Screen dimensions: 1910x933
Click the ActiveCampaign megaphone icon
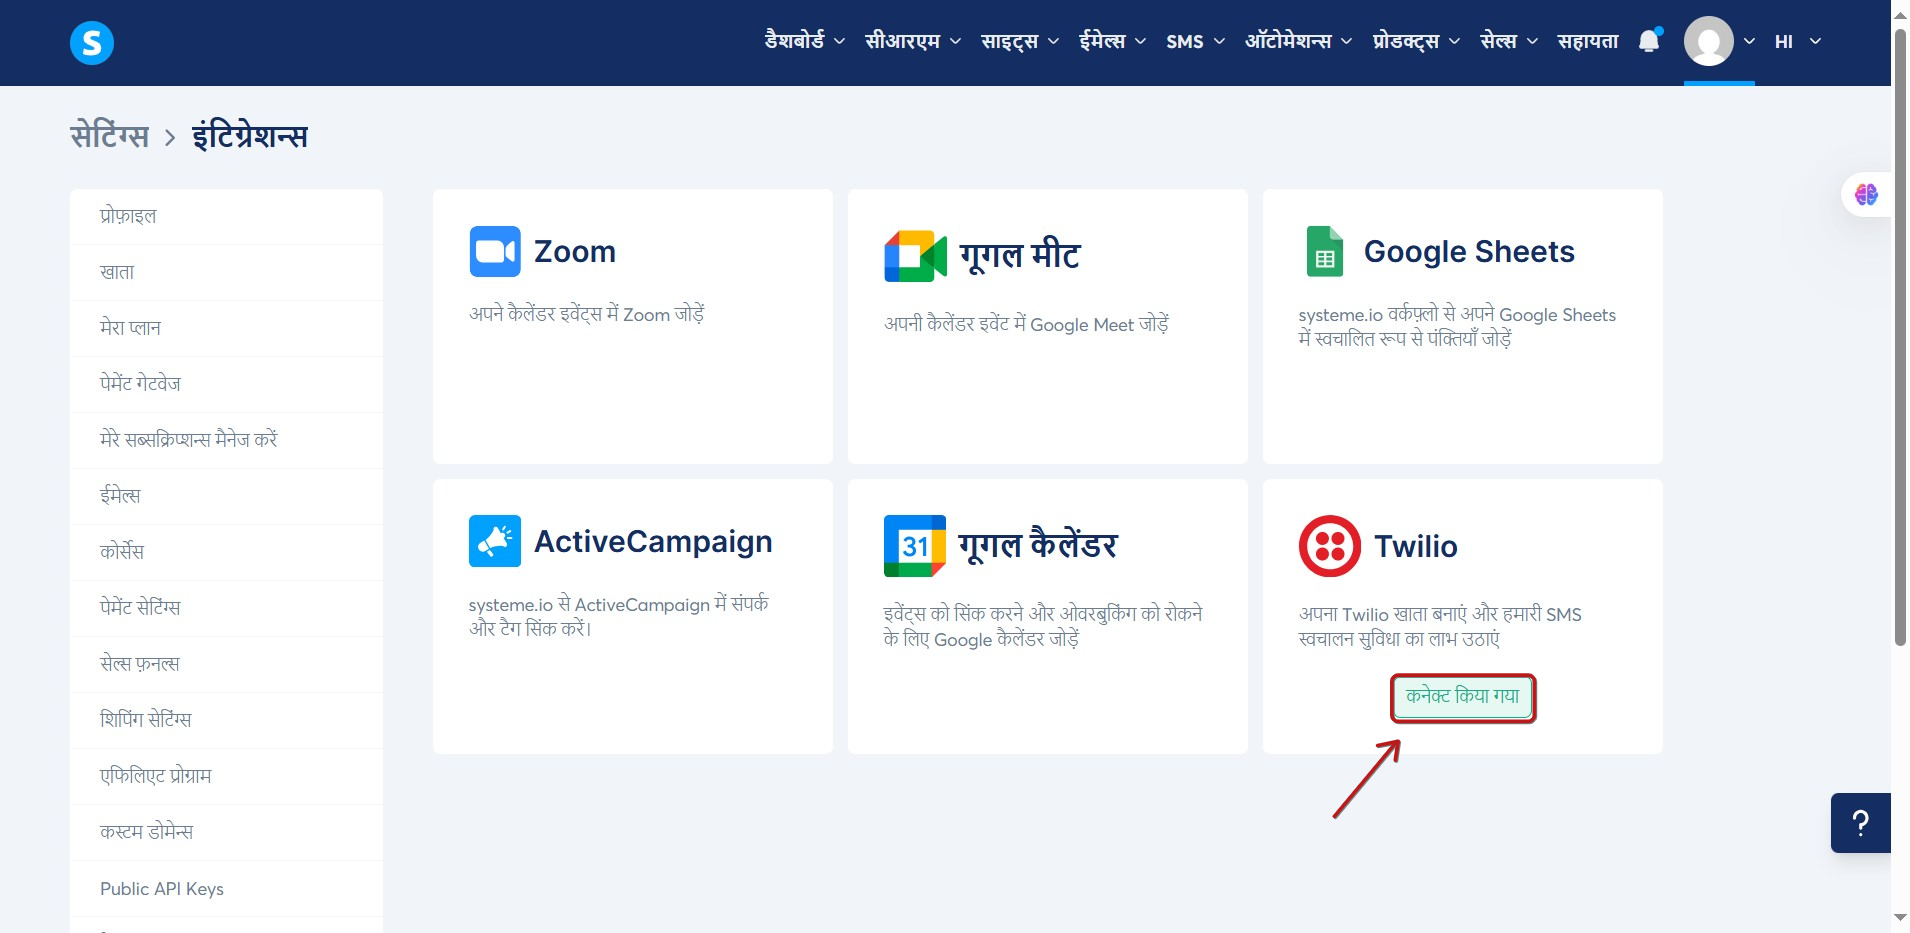(495, 541)
